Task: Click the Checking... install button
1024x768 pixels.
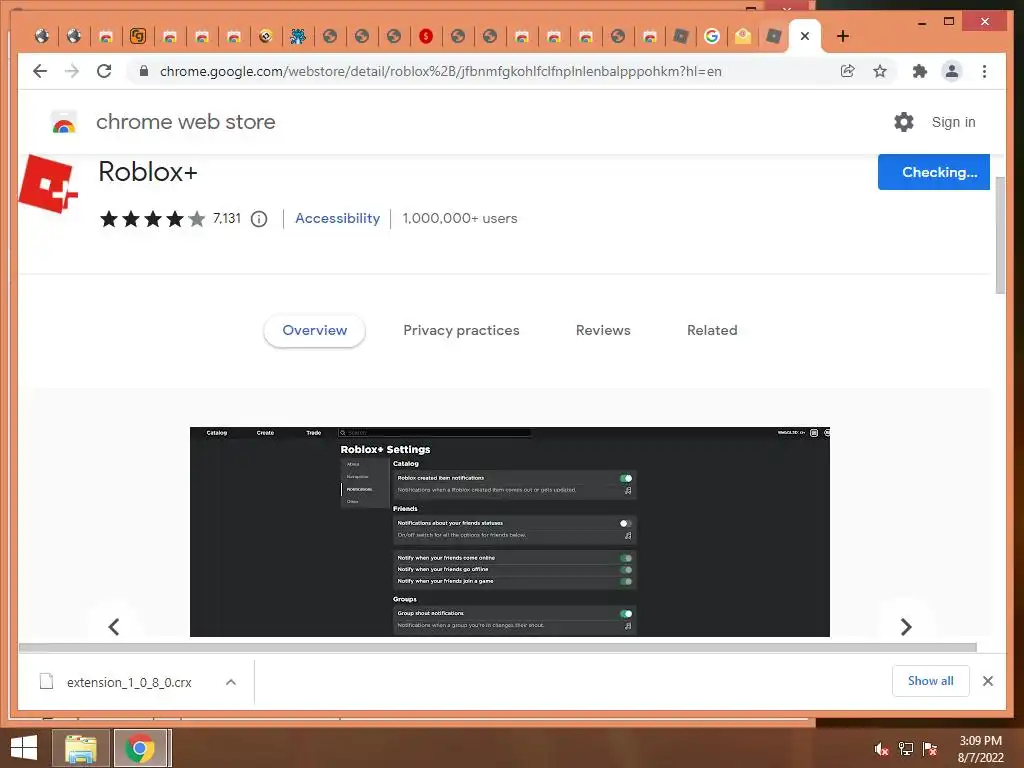Action: [x=934, y=172]
